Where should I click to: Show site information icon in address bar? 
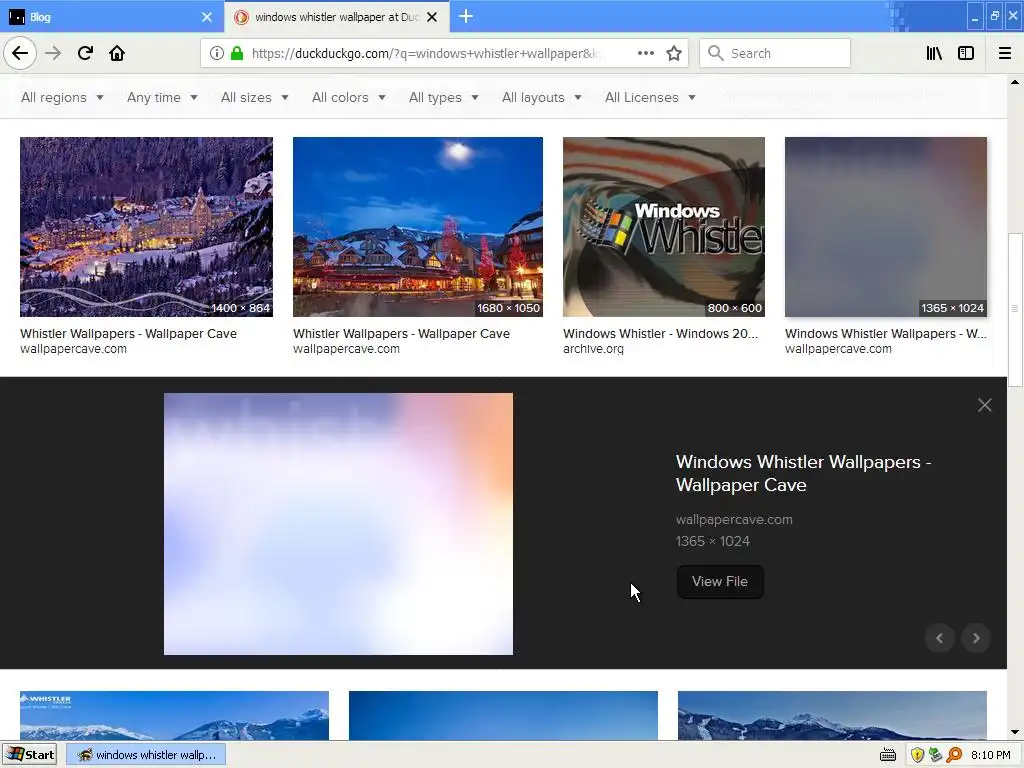coord(217,54)
